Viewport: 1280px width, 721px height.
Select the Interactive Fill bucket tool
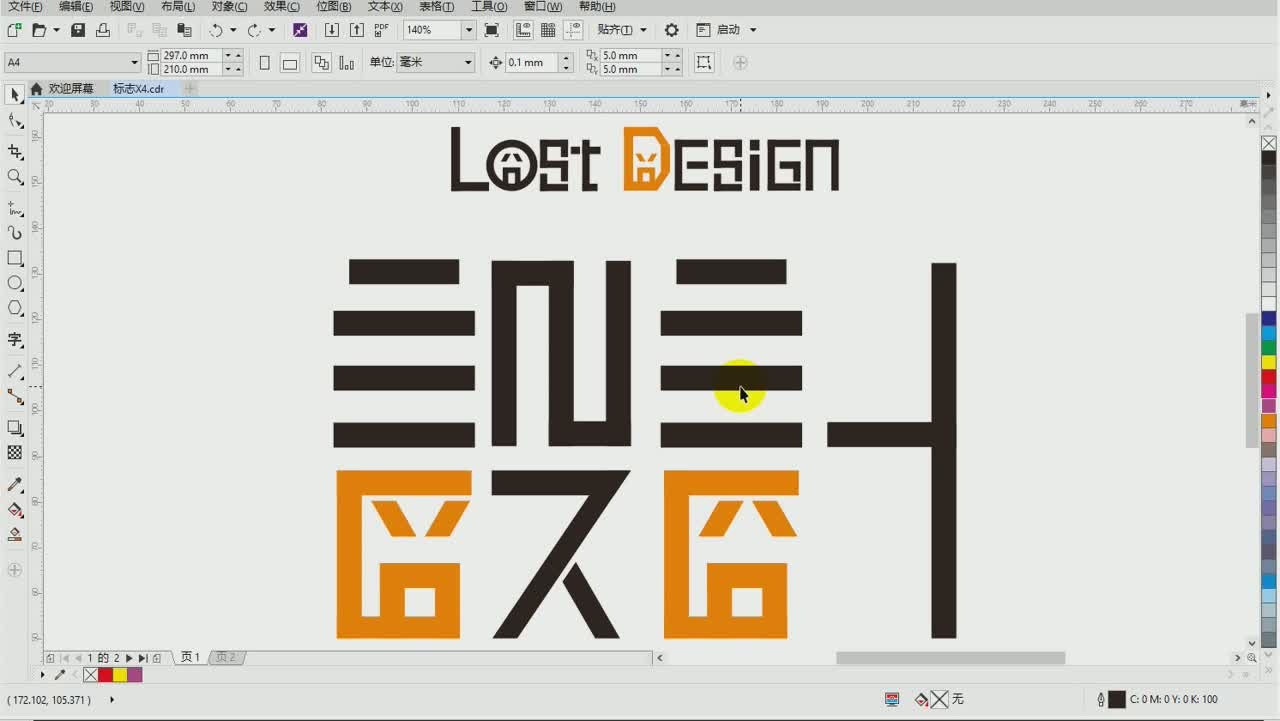pyautogui.click(x=15, y=510)
